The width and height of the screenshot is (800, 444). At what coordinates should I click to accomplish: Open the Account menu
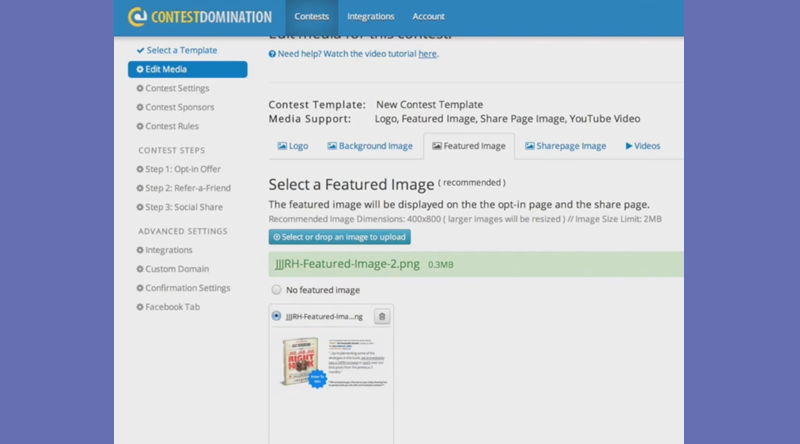428,16
